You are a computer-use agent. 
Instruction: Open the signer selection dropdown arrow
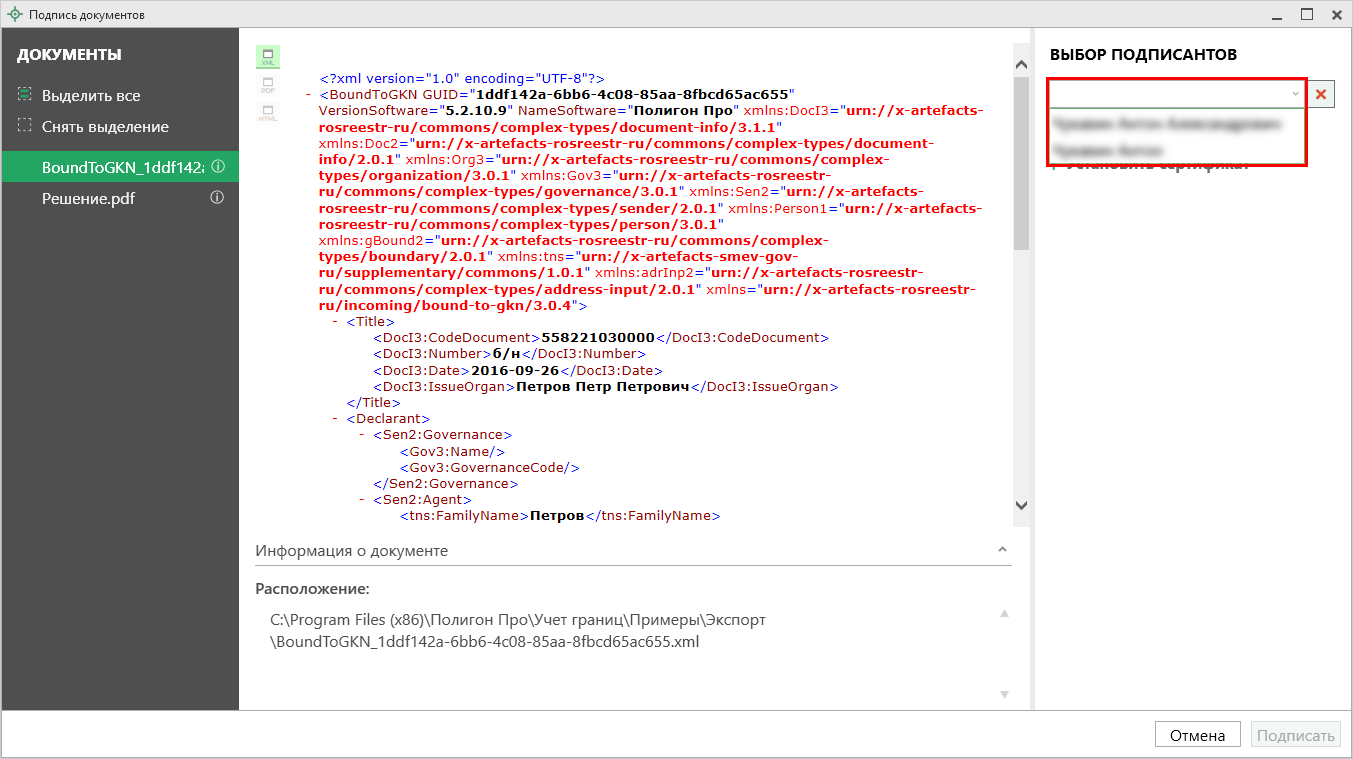pos(1295,94)
